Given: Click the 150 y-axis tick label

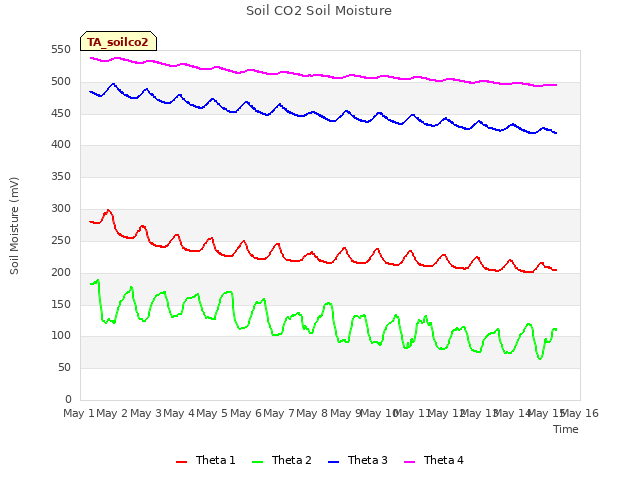Looking at the screenshot, I should pyautogui.click(x=61, y=304).
